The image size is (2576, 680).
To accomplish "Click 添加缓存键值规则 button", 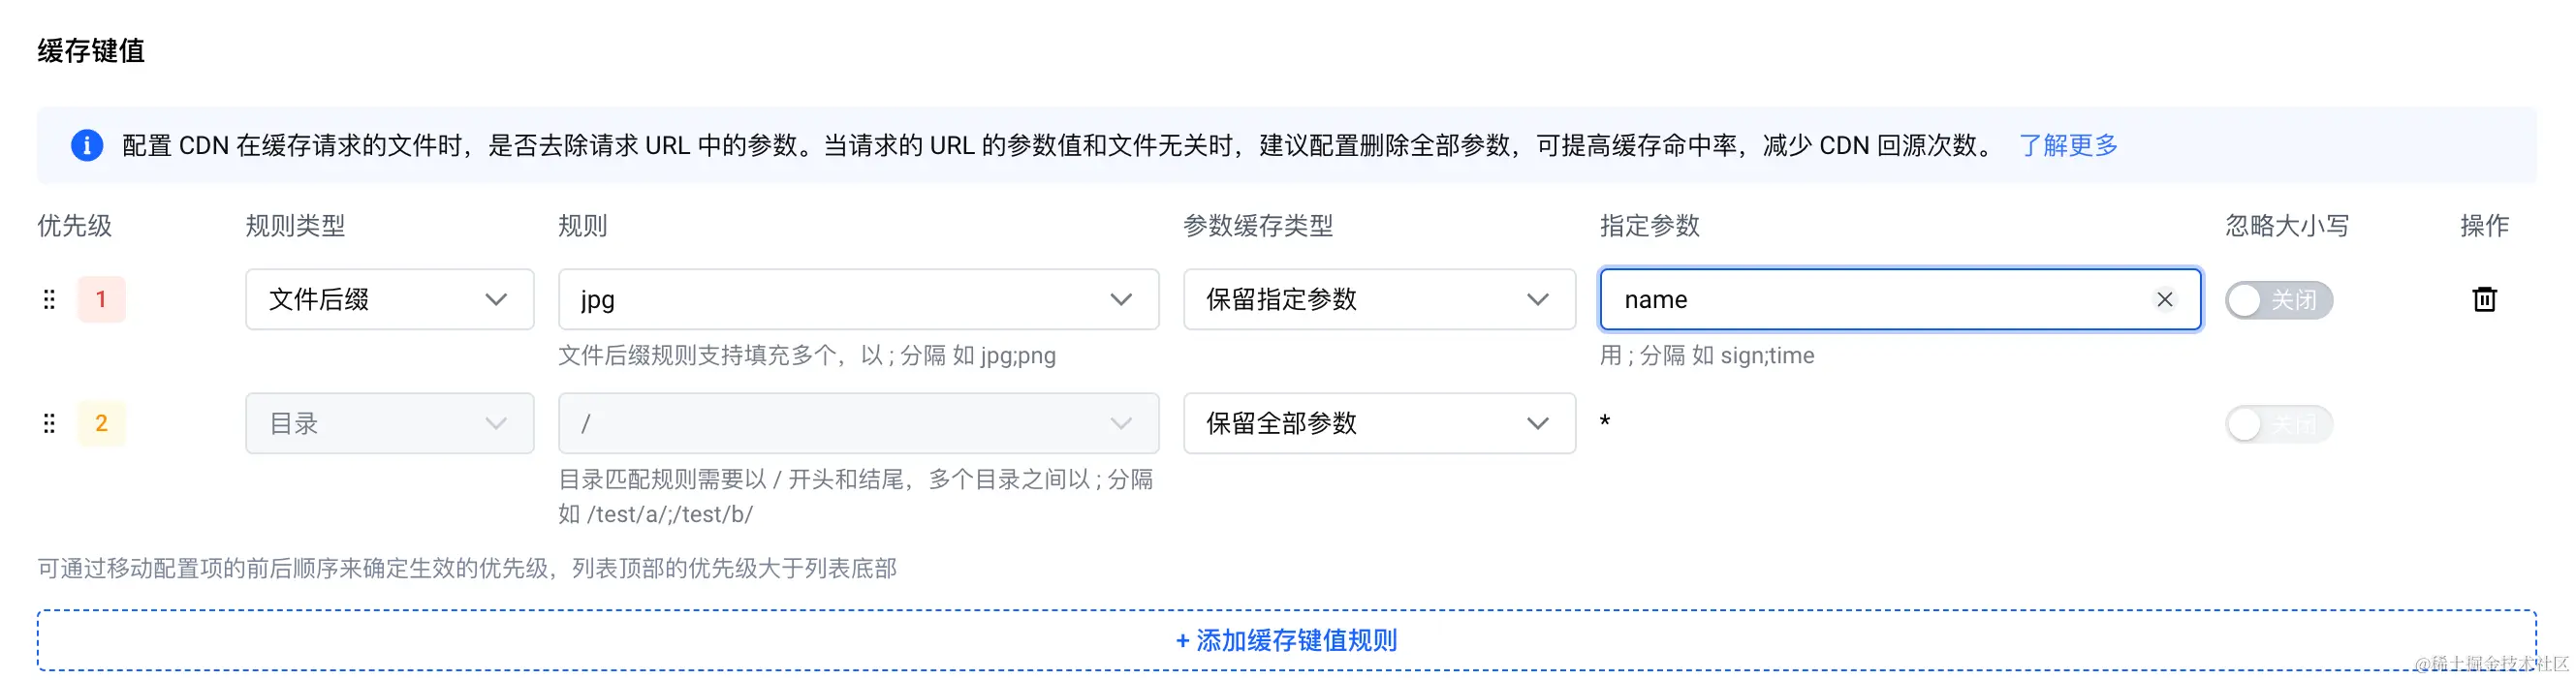I will pos(1287,640).
